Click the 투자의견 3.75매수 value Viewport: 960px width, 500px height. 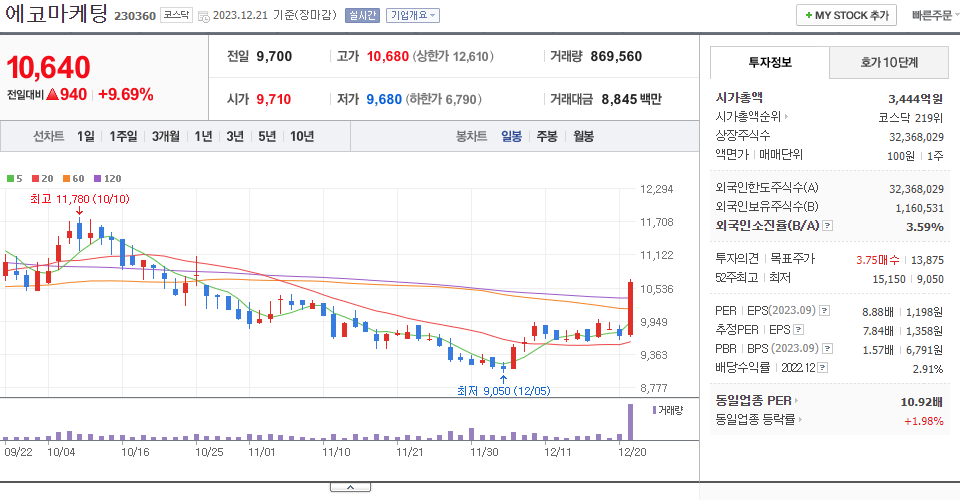(877, 260)
